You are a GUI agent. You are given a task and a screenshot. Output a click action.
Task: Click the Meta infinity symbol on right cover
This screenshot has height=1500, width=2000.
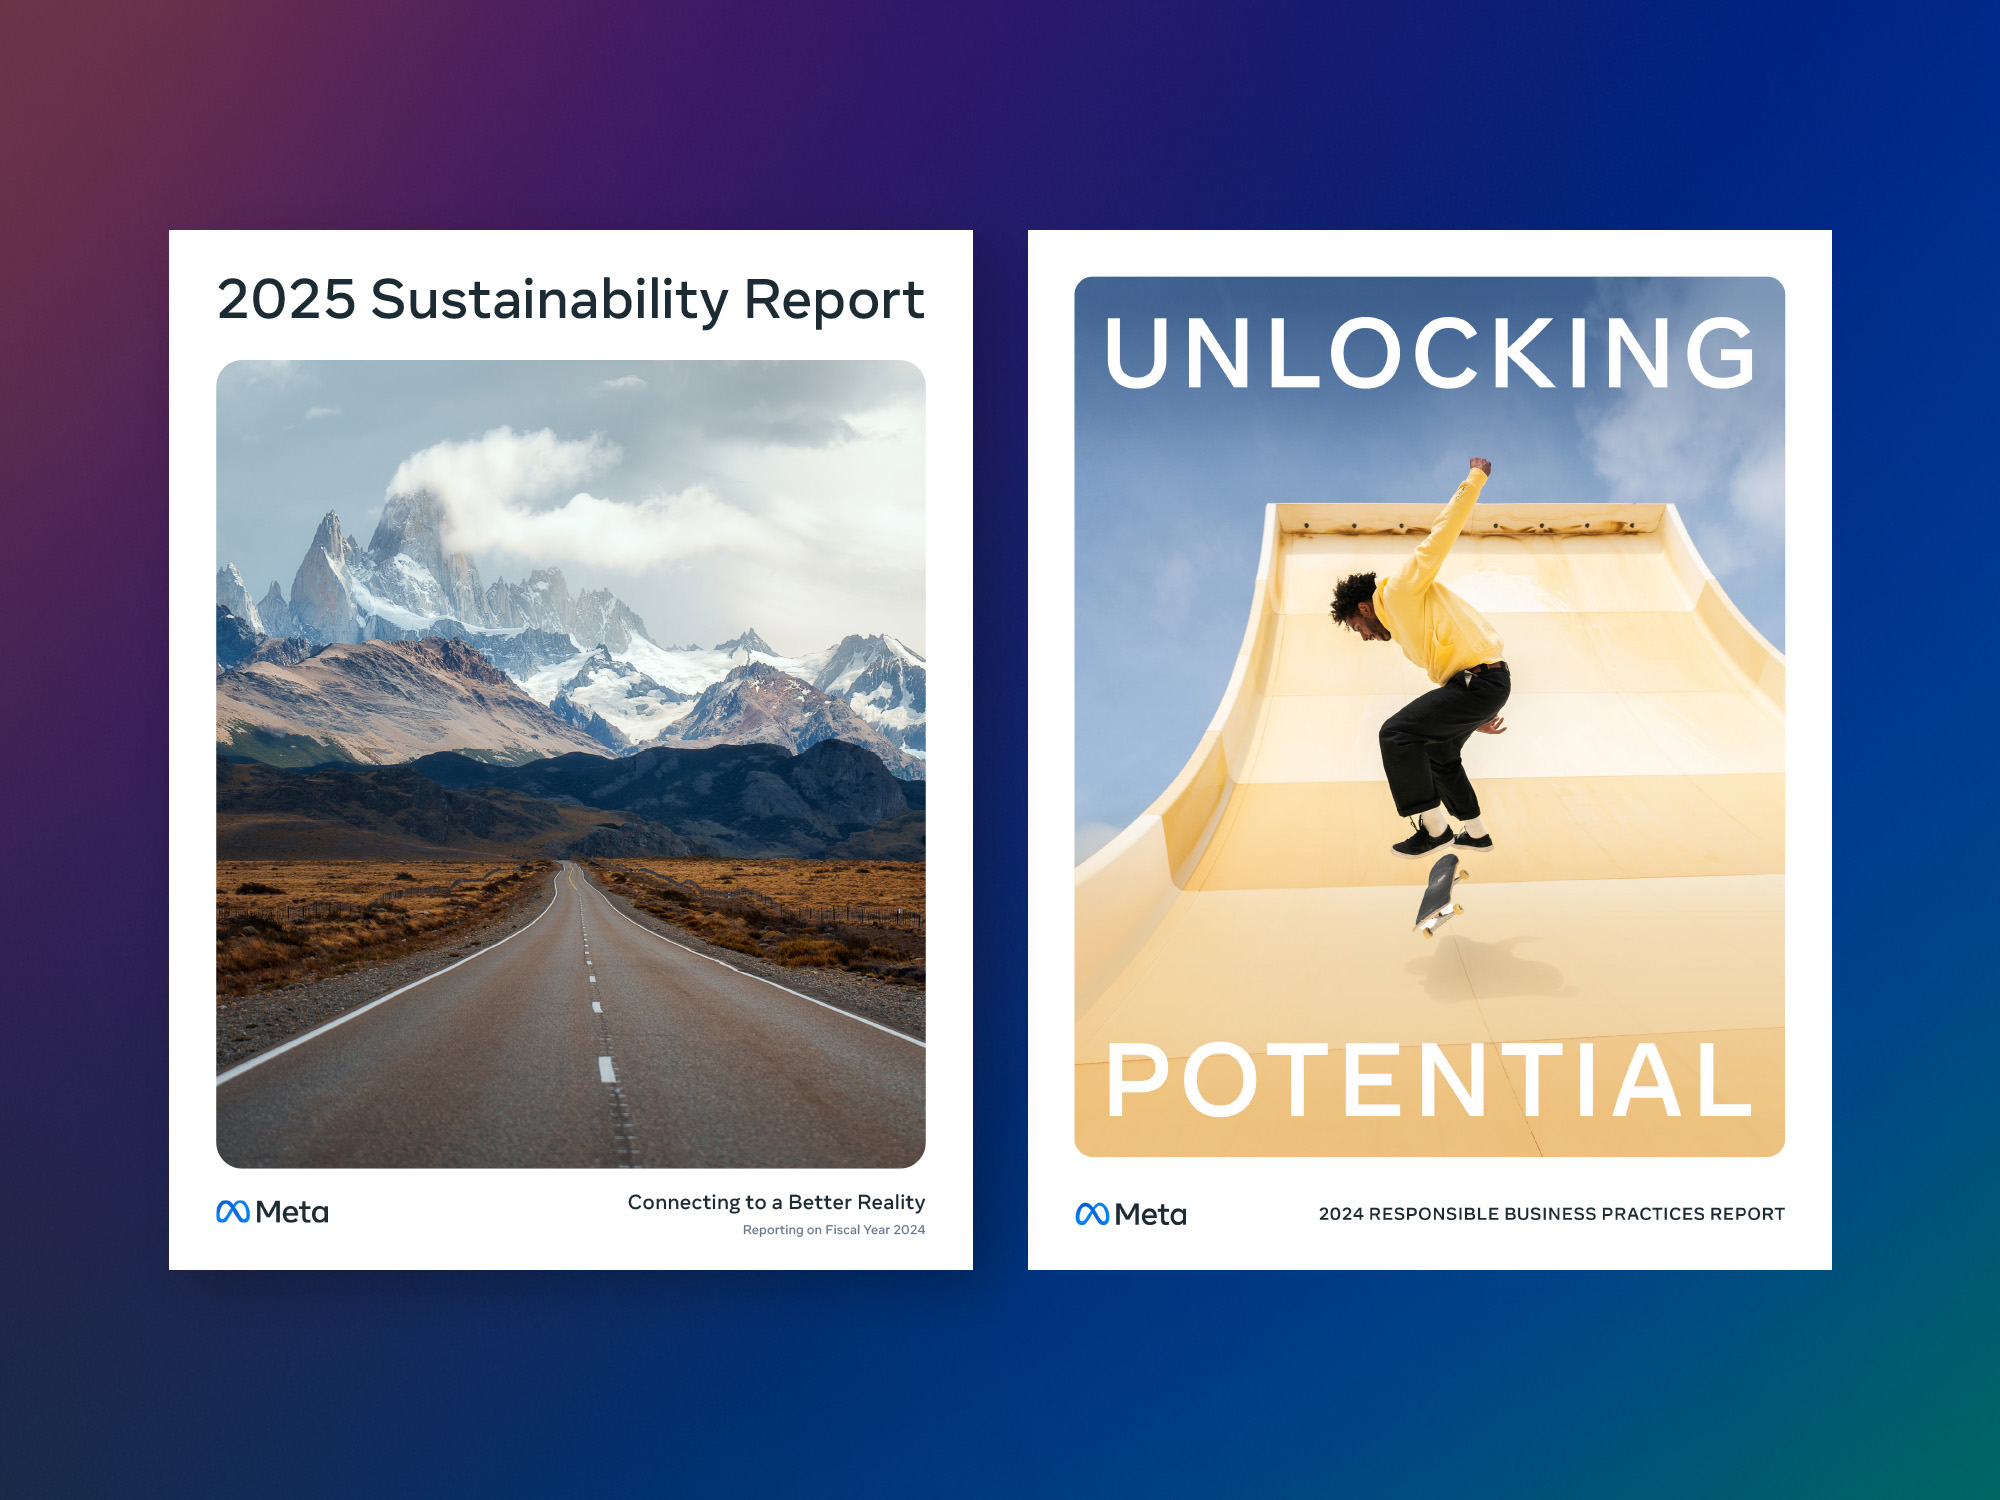click(x=1092, y=1214)
